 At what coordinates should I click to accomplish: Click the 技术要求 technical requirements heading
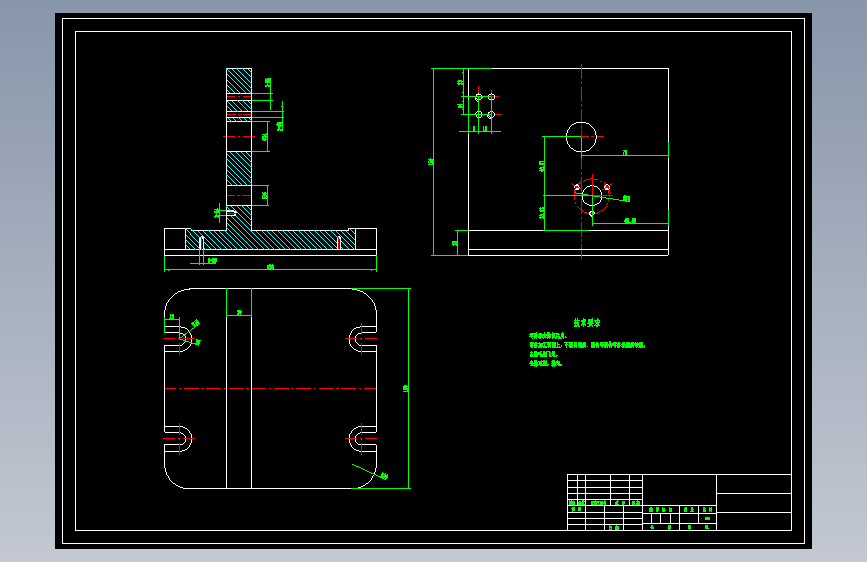(x=587, y=323)
